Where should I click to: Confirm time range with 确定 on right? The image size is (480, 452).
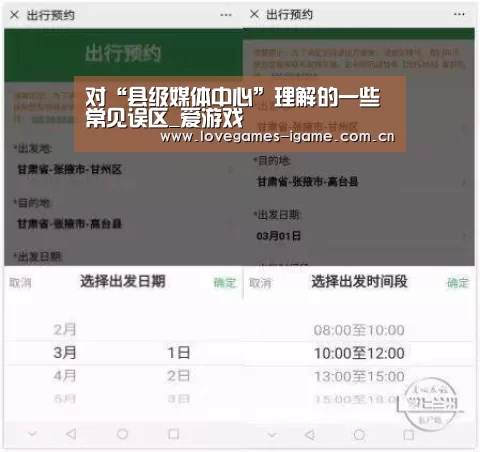[x=458, y=283]
